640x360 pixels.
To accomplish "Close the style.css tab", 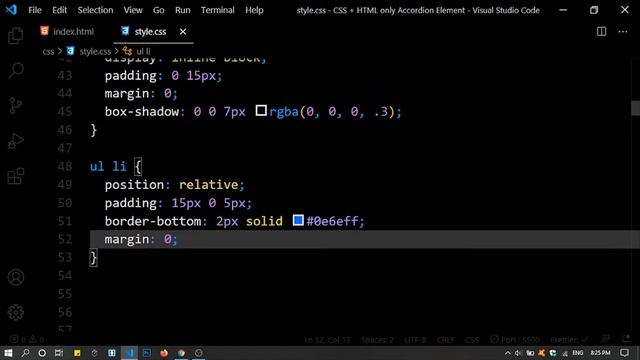I will [183, 31].
